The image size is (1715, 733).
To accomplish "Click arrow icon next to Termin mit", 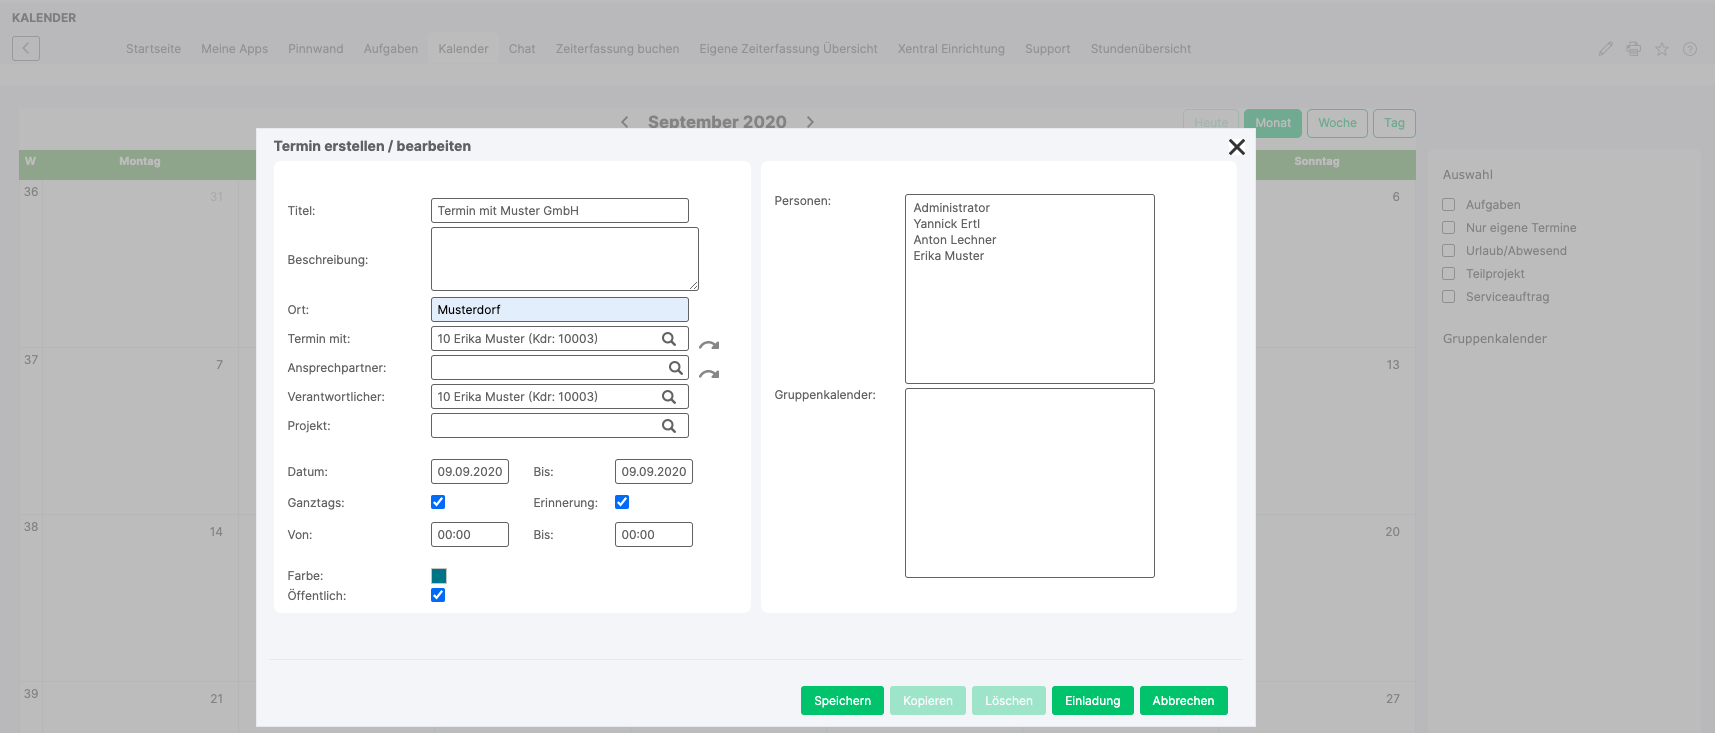I will pyautogui.click(x=709, y=345).
